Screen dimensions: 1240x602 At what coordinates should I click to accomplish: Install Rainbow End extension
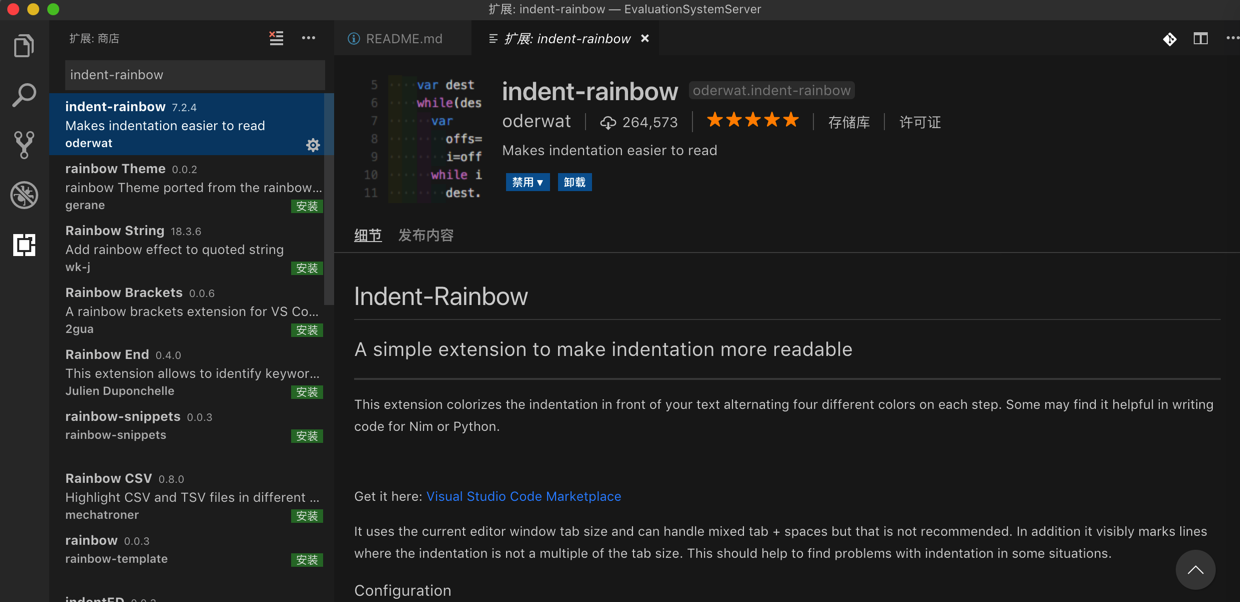point(307,392)
